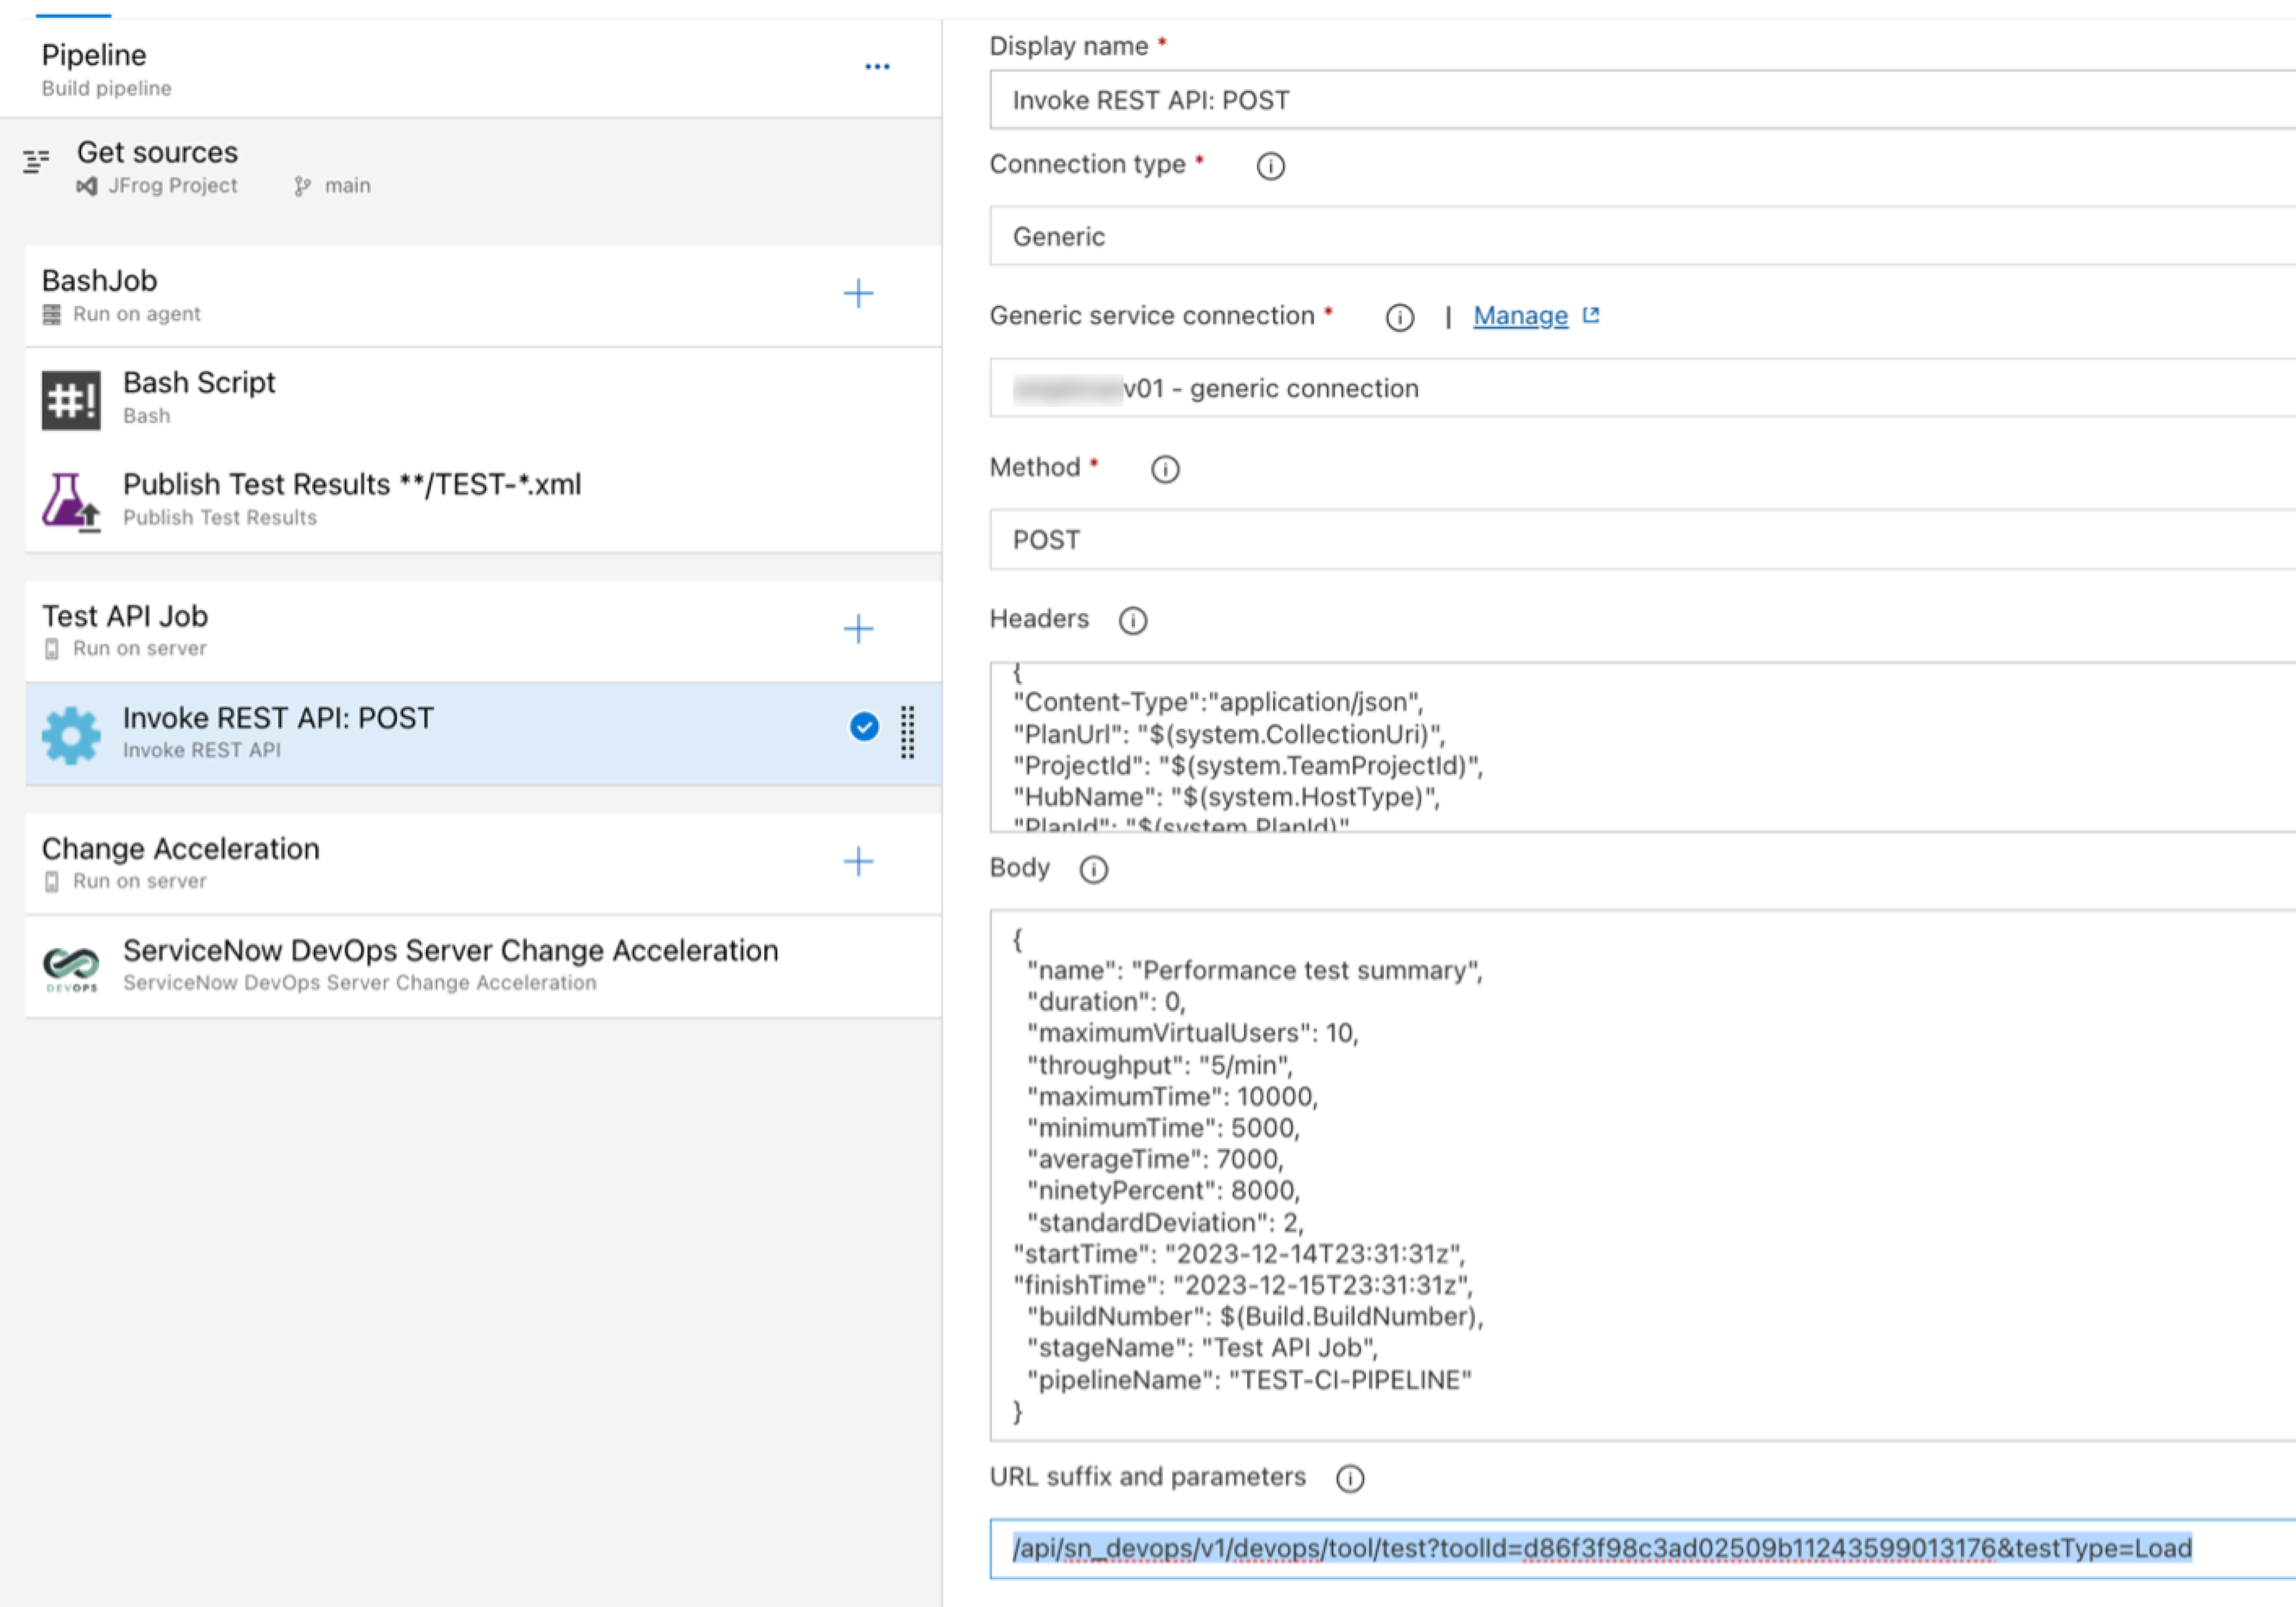Image resolution: width=2296 pixels, height=1607 pixels.
Task: Show Body info tooltip
Action: pos(1094,870)
